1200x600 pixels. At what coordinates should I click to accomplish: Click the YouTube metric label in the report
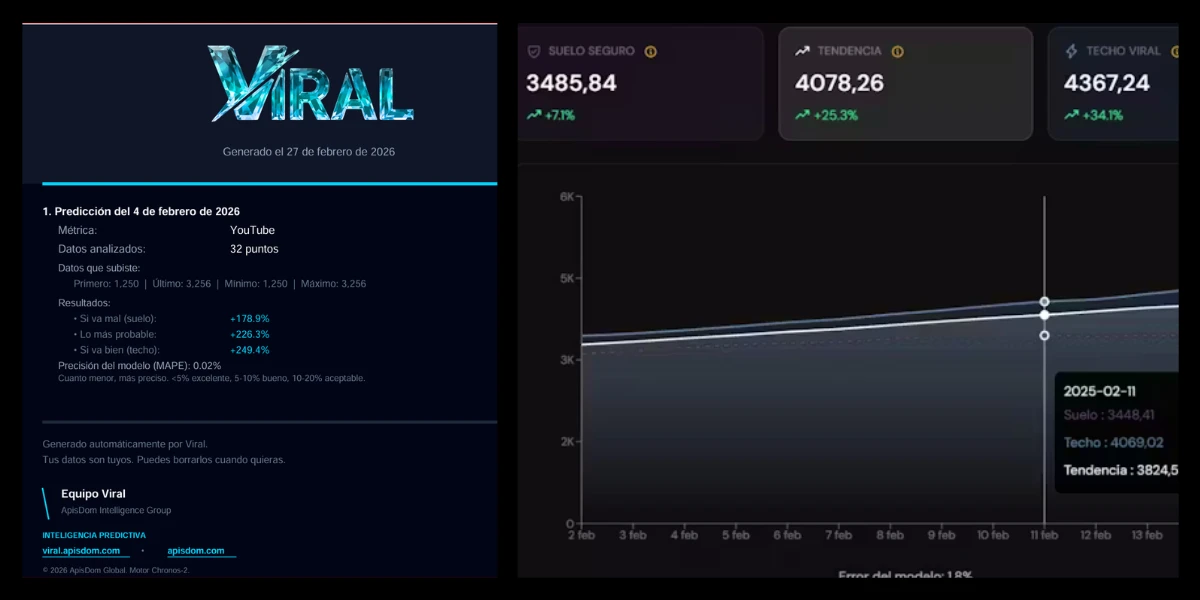pos(254,230)
